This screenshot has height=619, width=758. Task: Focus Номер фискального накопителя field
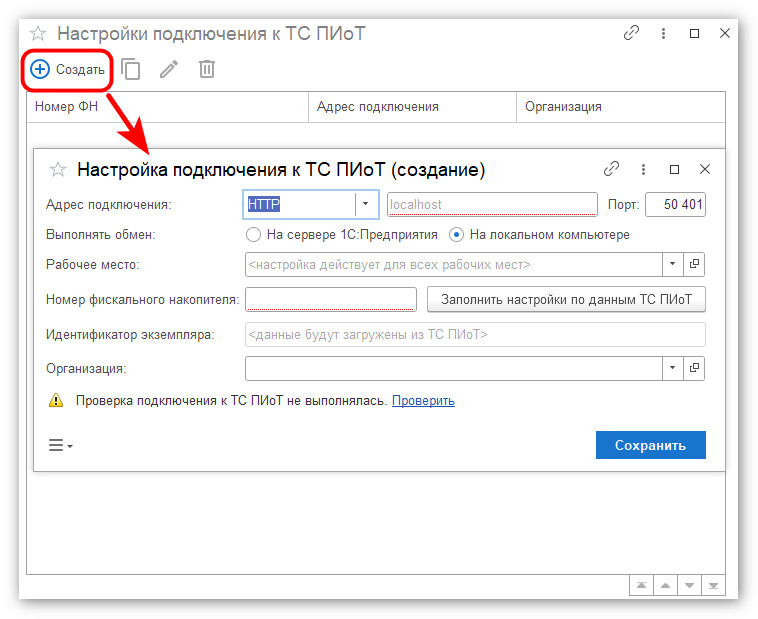coord(331,299)
